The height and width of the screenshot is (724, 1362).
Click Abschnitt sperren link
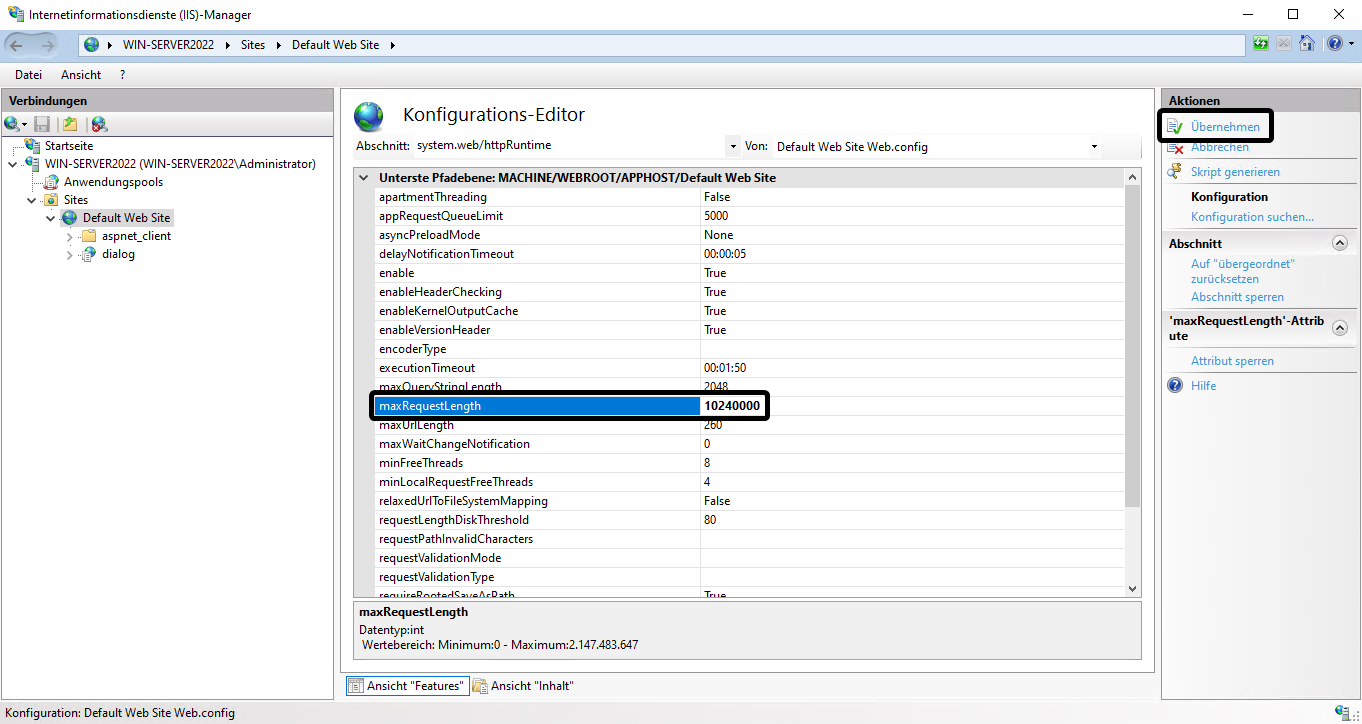(1237, 297)
